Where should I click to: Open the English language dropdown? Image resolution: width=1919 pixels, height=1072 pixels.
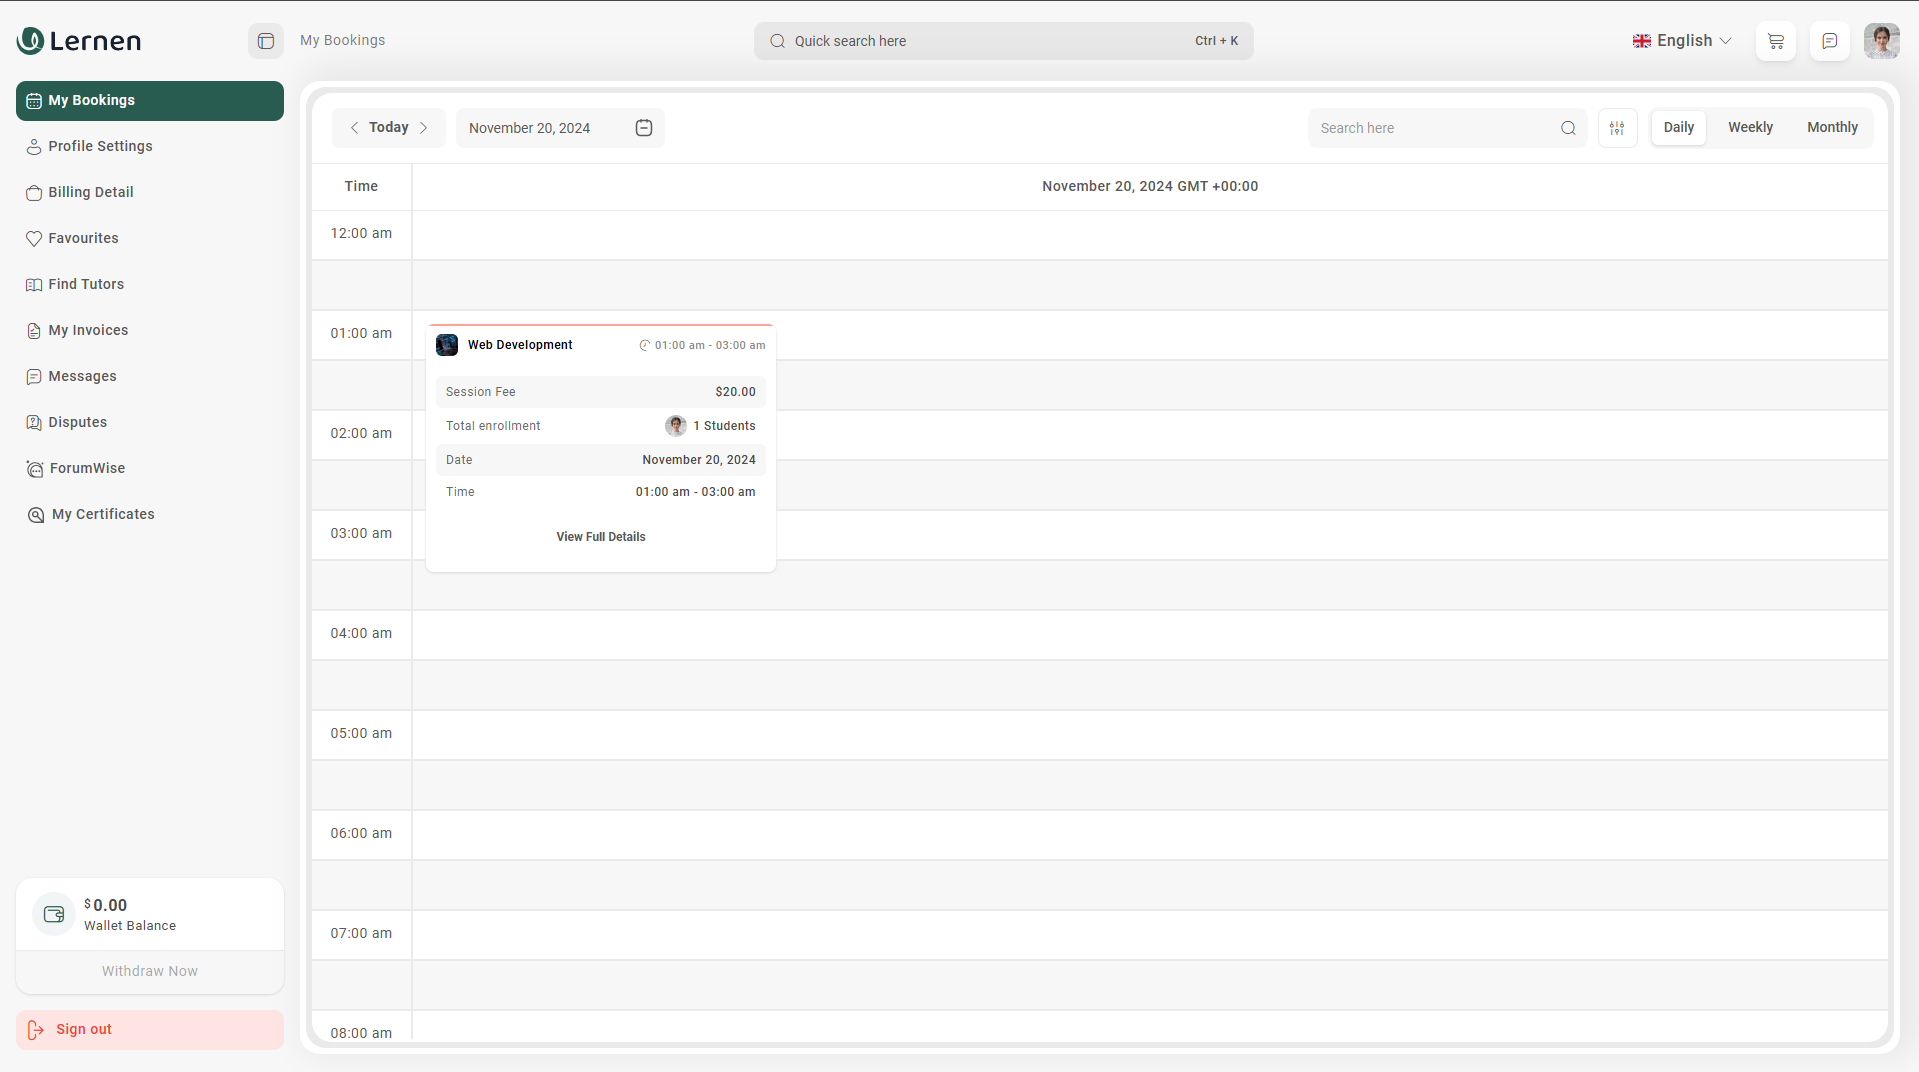[1683, 40]
